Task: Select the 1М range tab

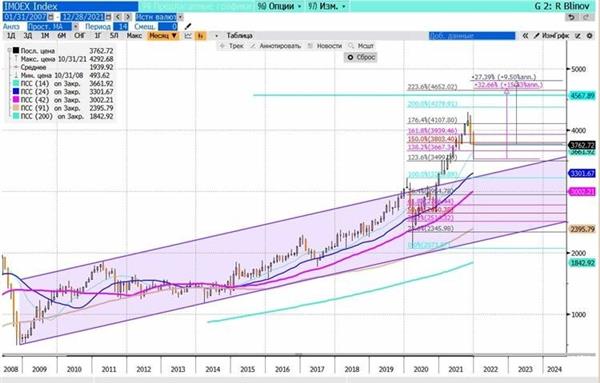Action: point(45,36)
